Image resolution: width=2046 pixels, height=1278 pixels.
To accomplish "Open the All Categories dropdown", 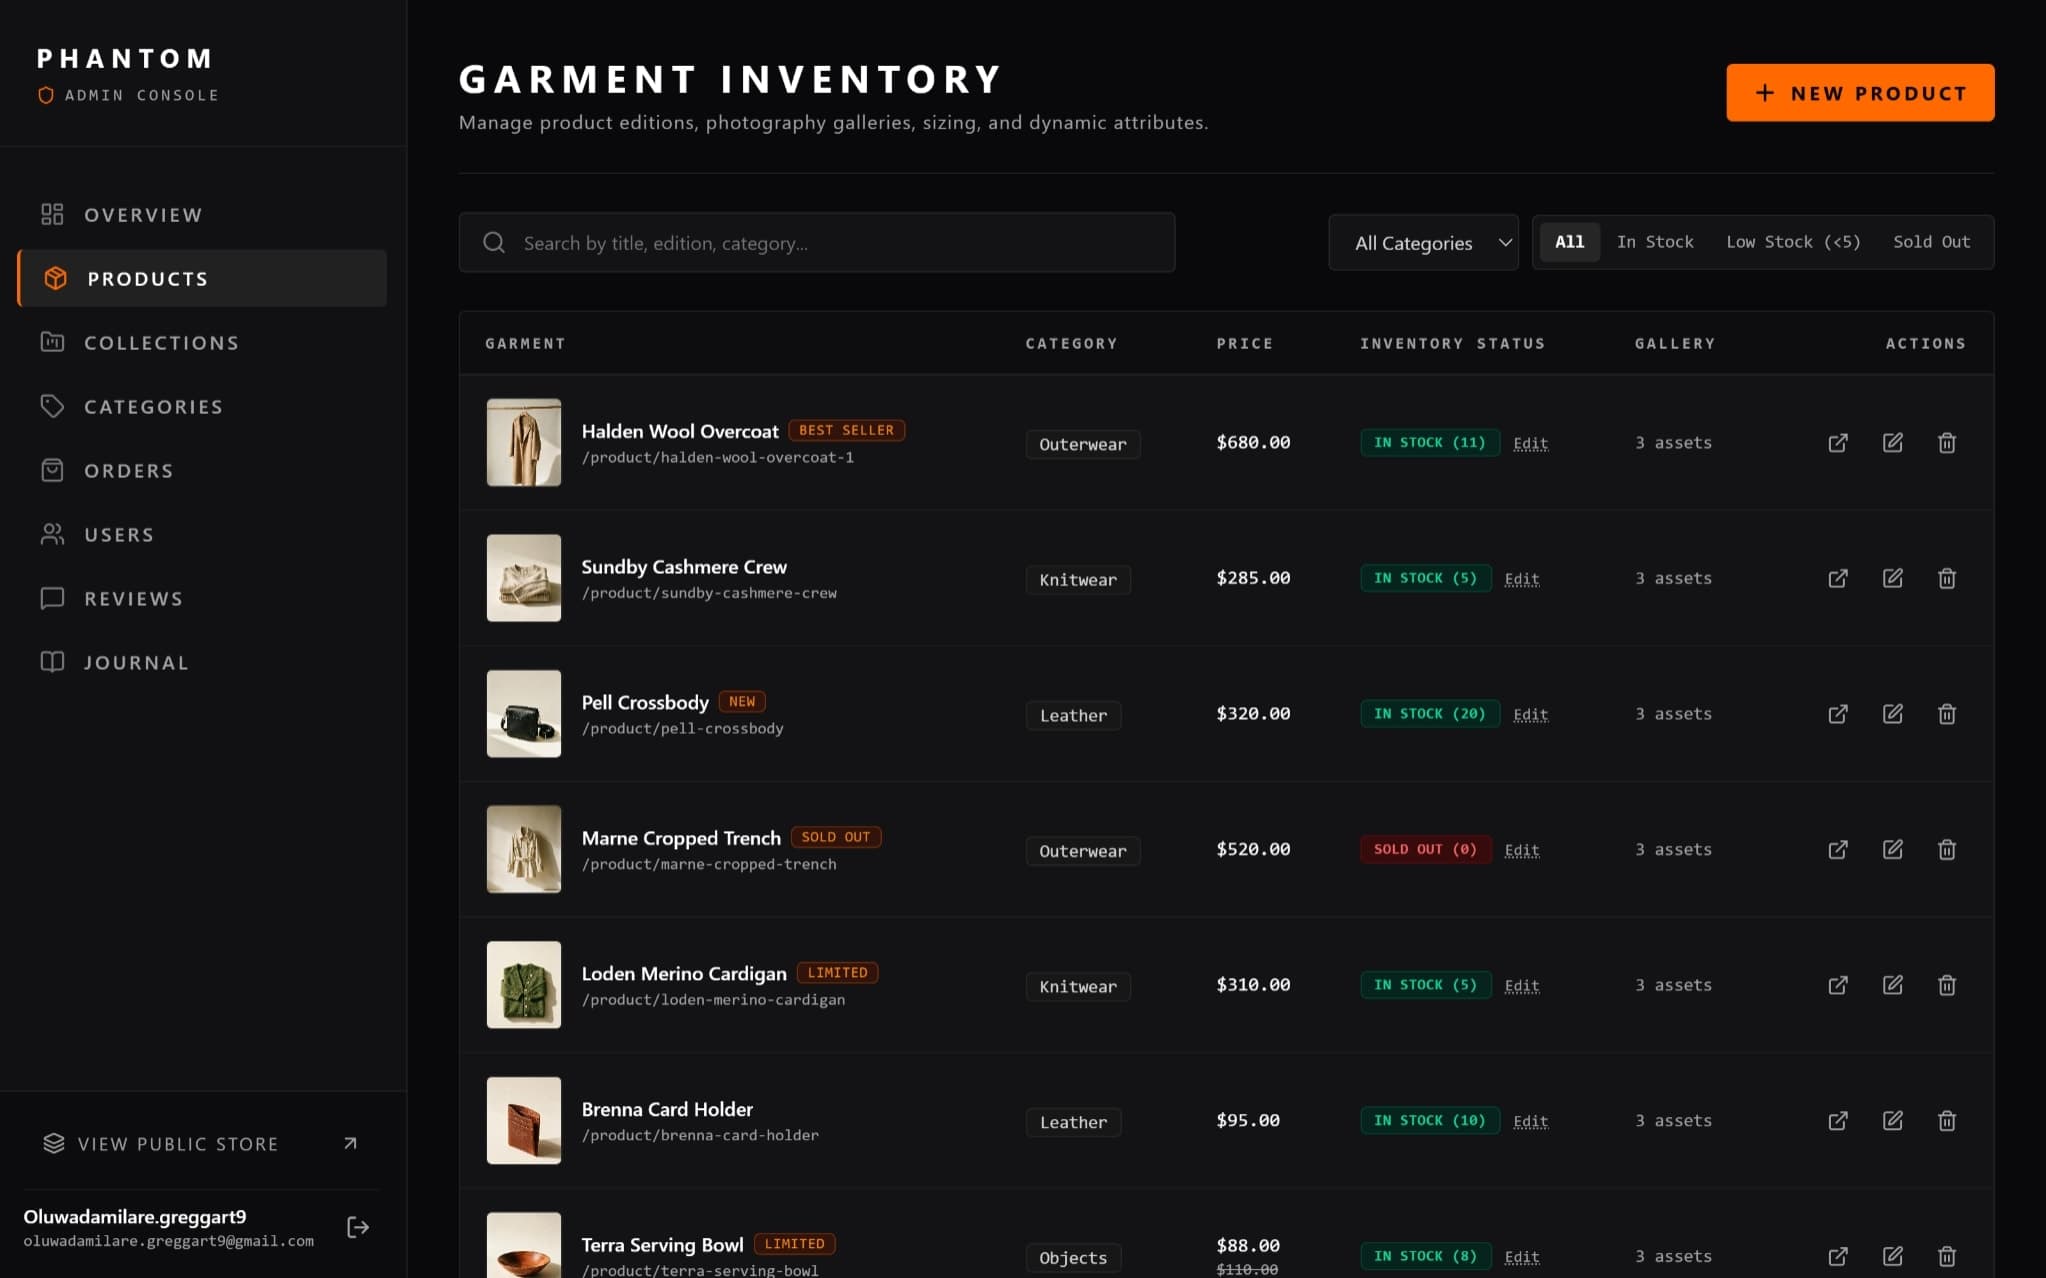I will [1423, 243].
